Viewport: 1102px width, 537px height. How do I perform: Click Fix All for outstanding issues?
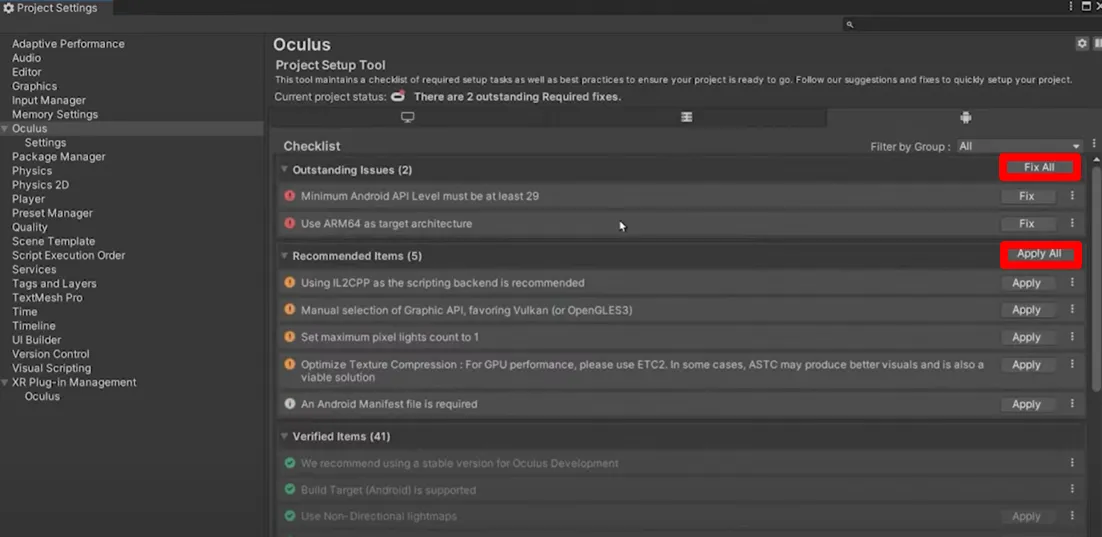[1039, 167]
